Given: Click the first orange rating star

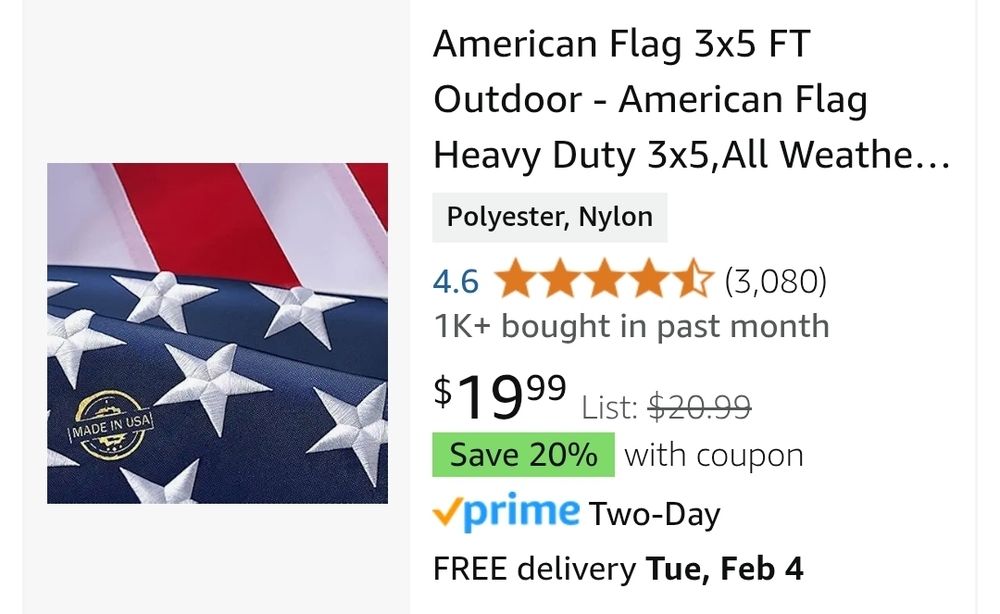Looking at the screenshot, I should (515, 279).
